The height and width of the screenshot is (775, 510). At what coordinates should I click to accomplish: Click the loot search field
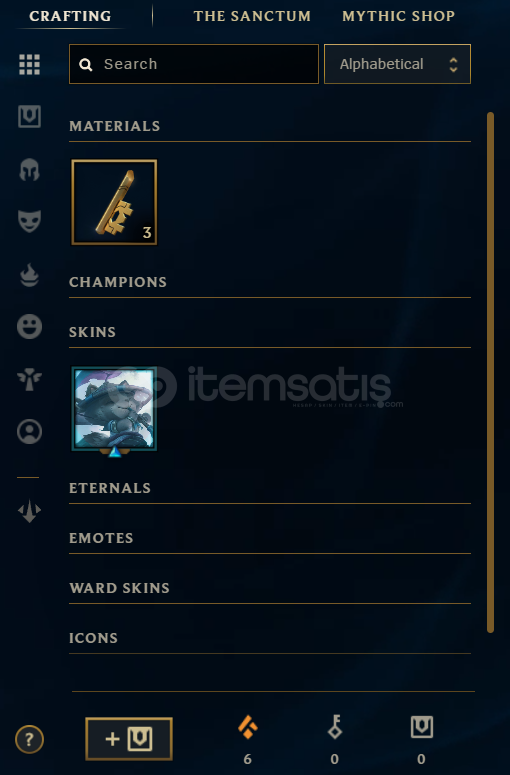(x=194, y=64)
